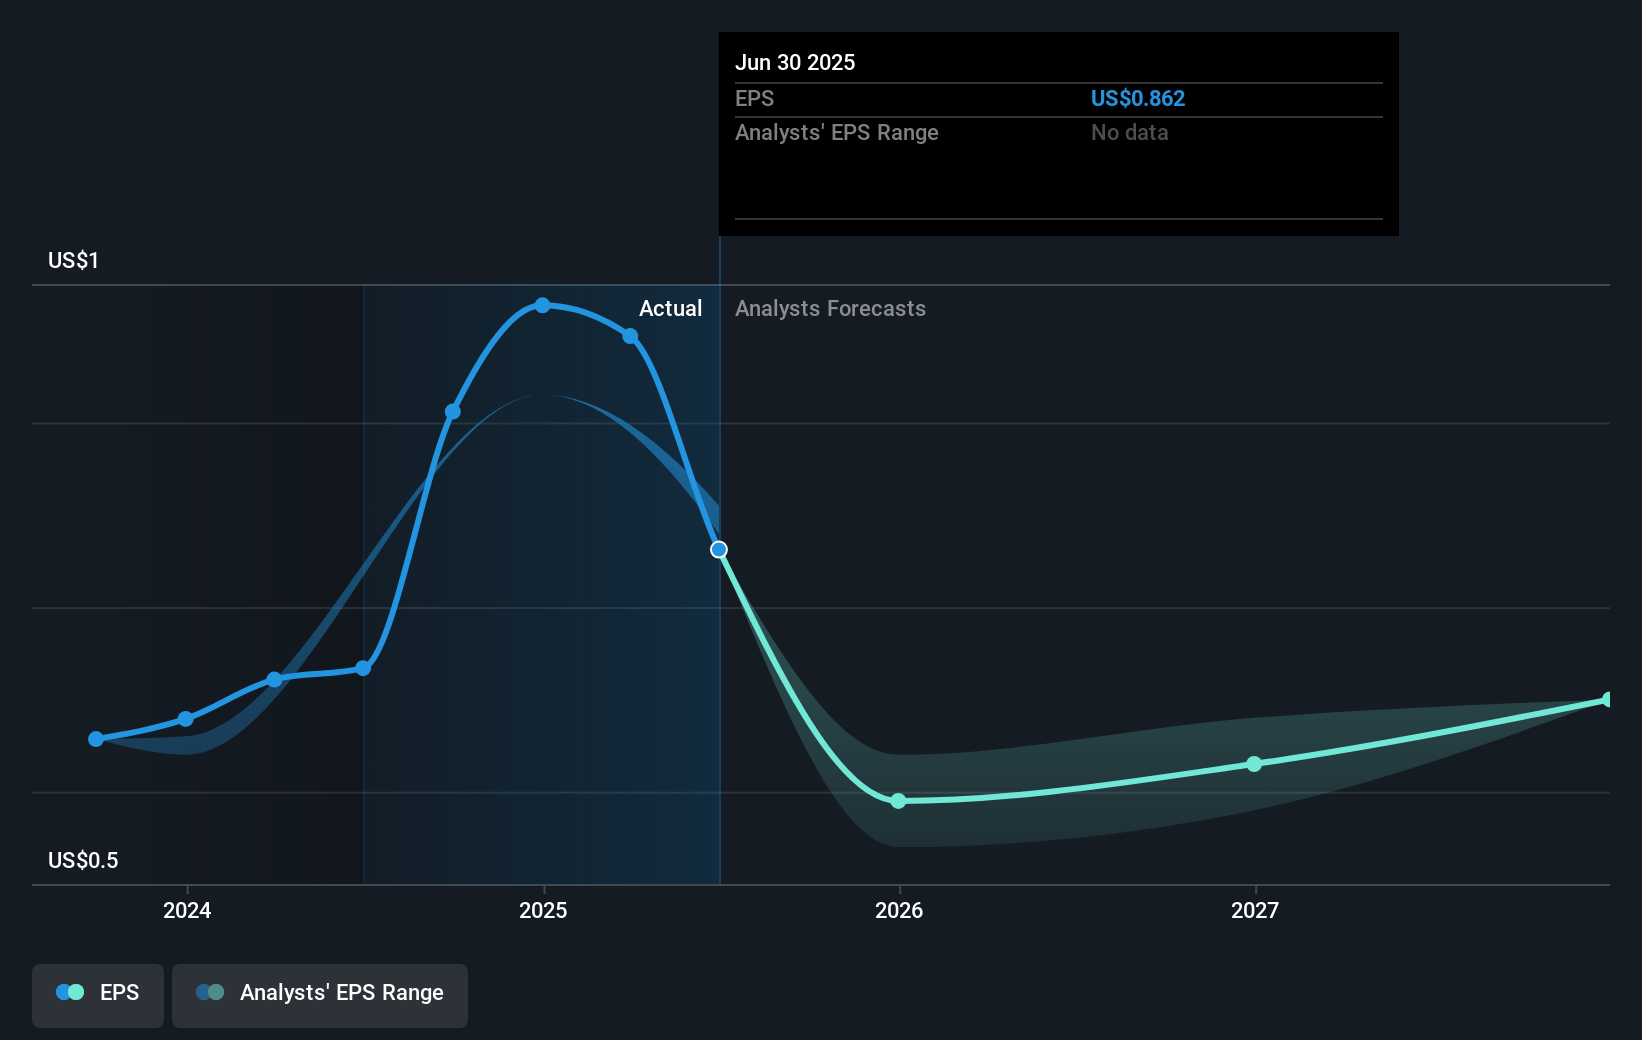This screenshot has width=1642, height=1040.
Task: Click the Analysts Forecasts label
Action: (x=830, y=308)
